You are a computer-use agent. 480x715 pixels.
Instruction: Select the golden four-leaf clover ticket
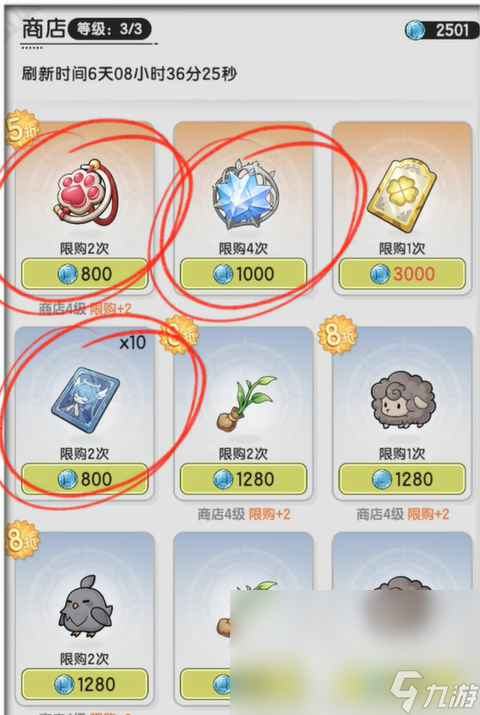[402, 194]
